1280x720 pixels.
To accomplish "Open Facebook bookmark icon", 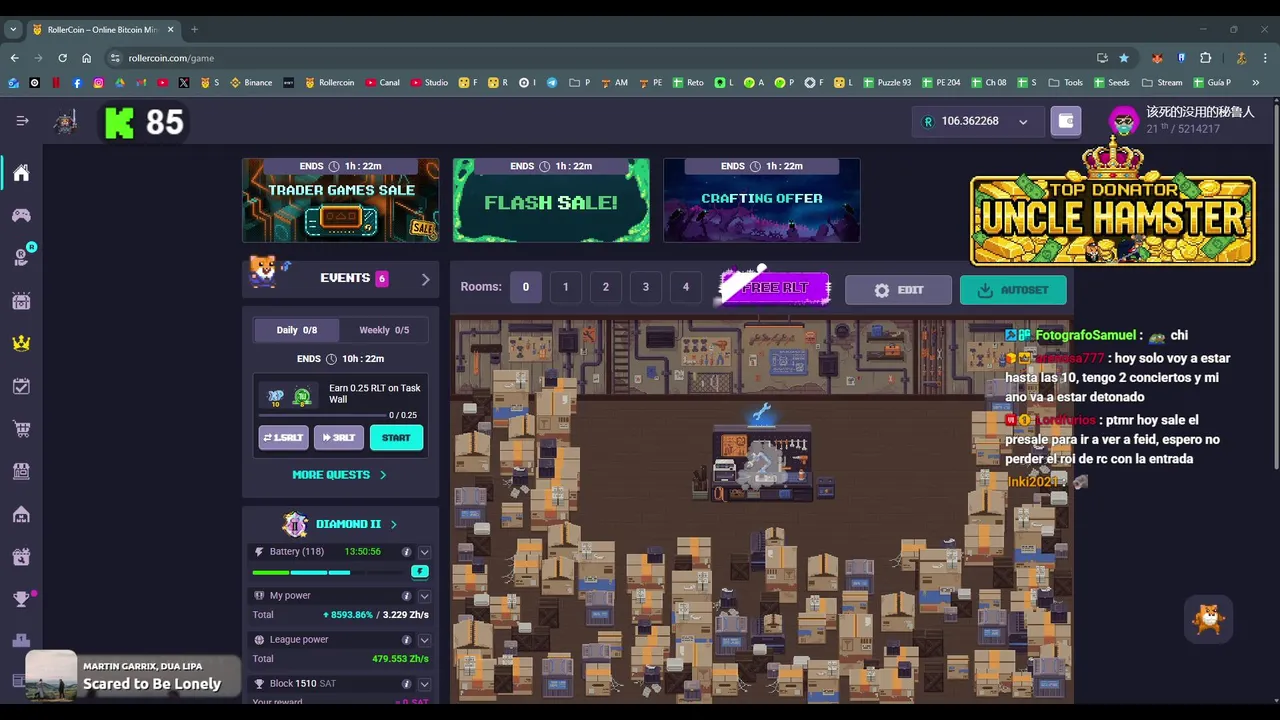I will [77, 83].
